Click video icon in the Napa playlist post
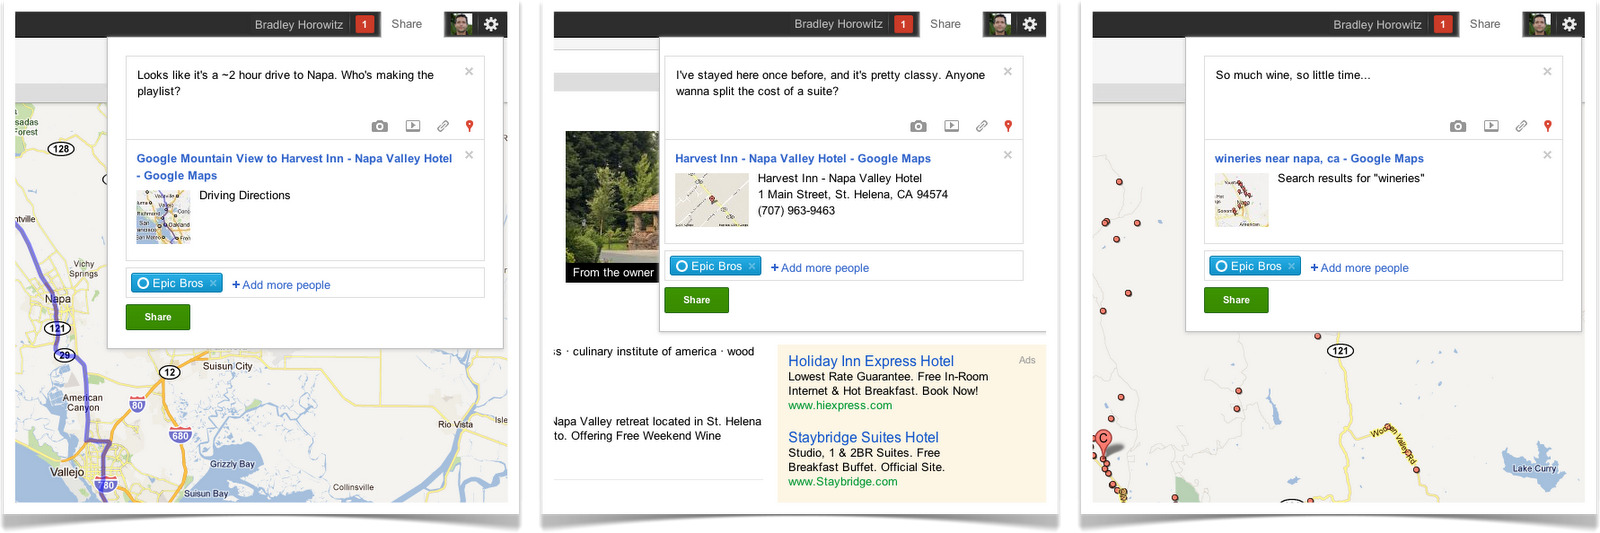Viewport: 1600px width, 533px height. pyautogui.click(x=412, y=126)
